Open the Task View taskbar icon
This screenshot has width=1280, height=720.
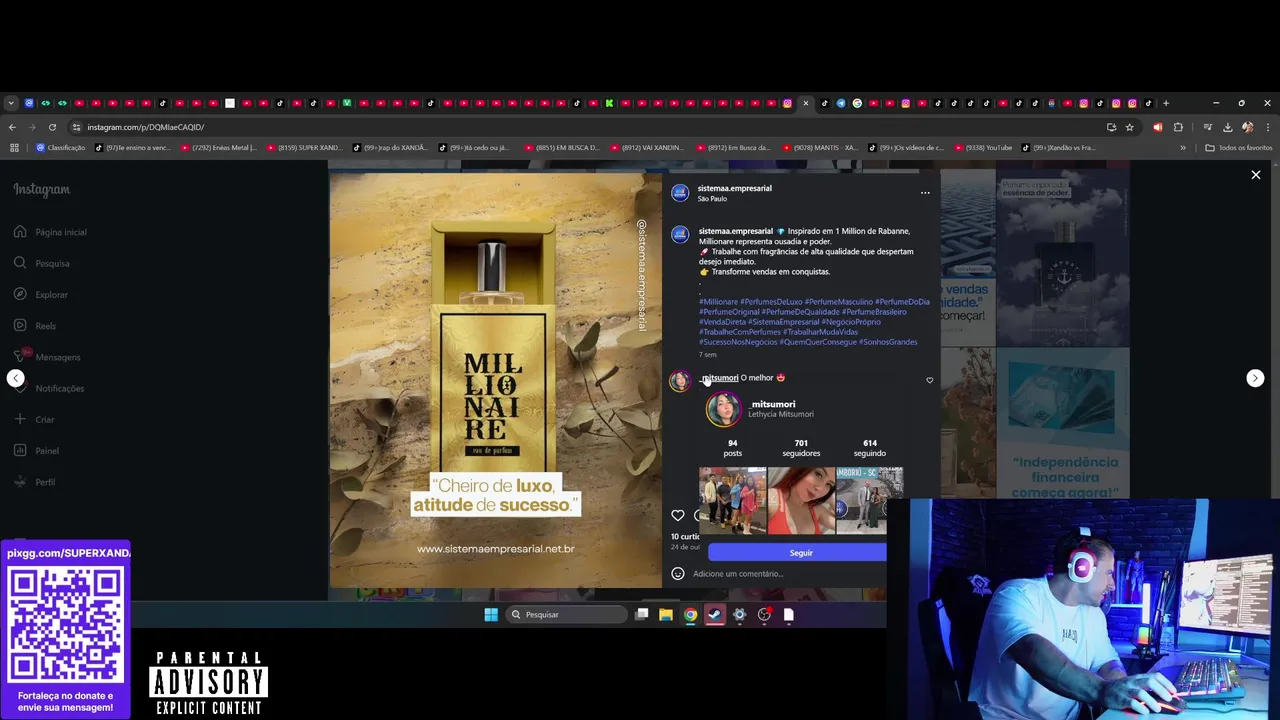pos(642,615)
